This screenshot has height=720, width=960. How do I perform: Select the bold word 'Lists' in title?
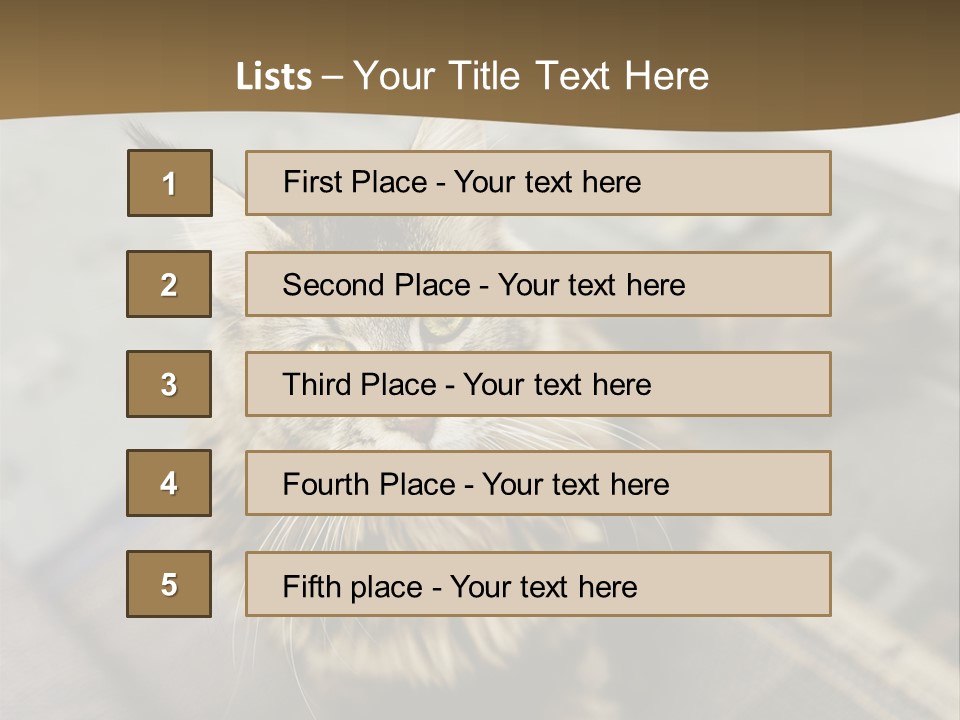[274, 76]
